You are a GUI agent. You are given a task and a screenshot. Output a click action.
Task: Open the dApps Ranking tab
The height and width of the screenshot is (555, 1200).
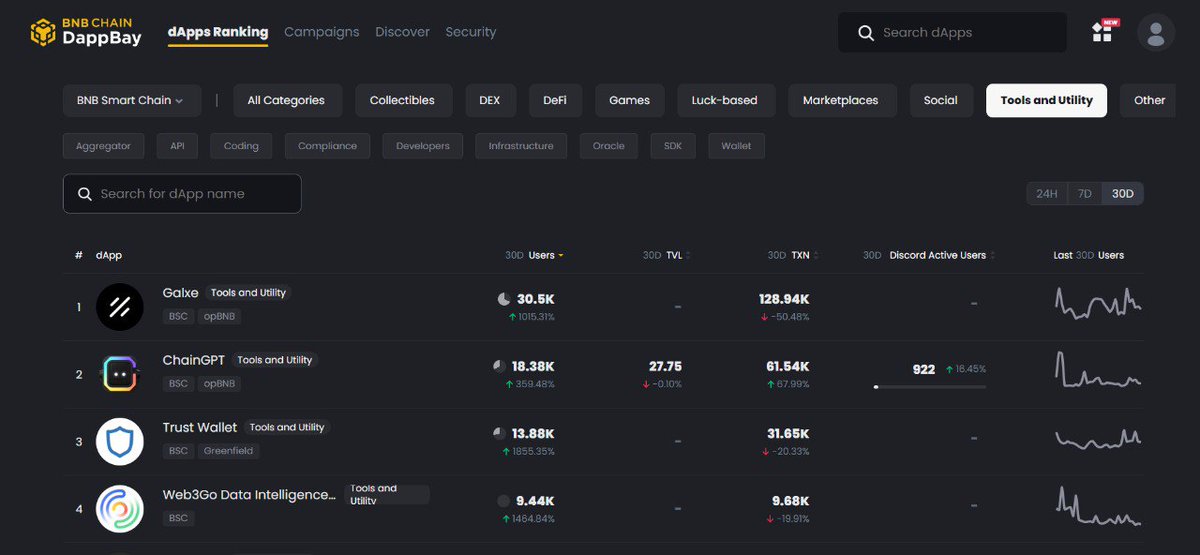(x=220, y=32)
